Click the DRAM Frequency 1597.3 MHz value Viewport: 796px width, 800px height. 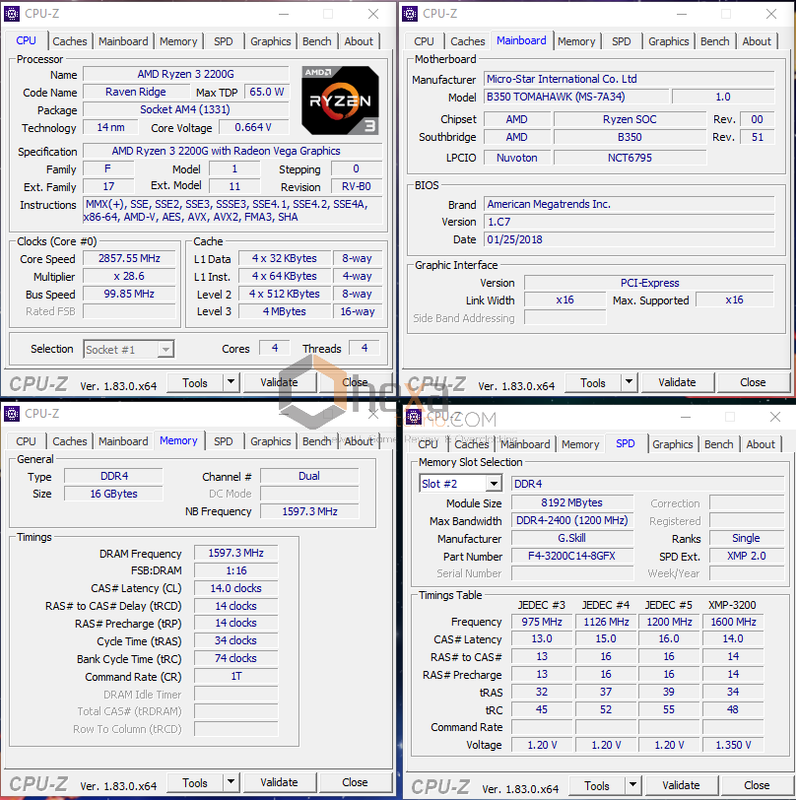(x=236, y=553)
